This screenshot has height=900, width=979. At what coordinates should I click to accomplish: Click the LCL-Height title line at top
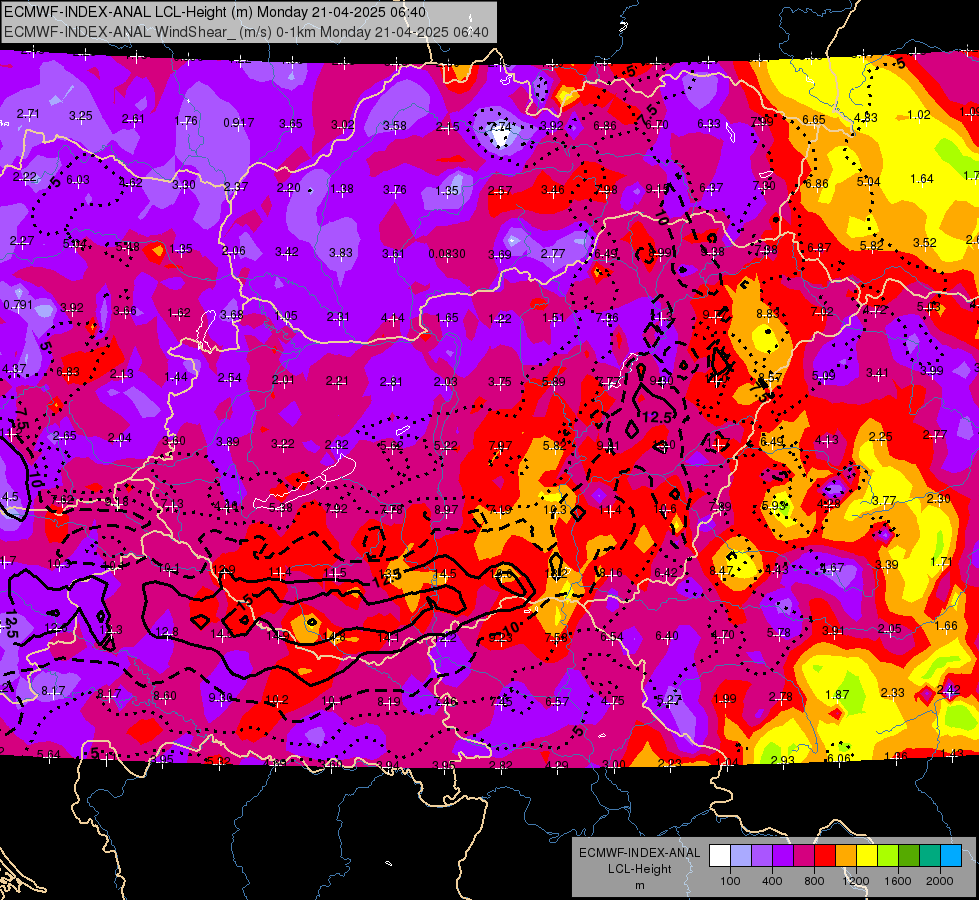tap(215, 12)
